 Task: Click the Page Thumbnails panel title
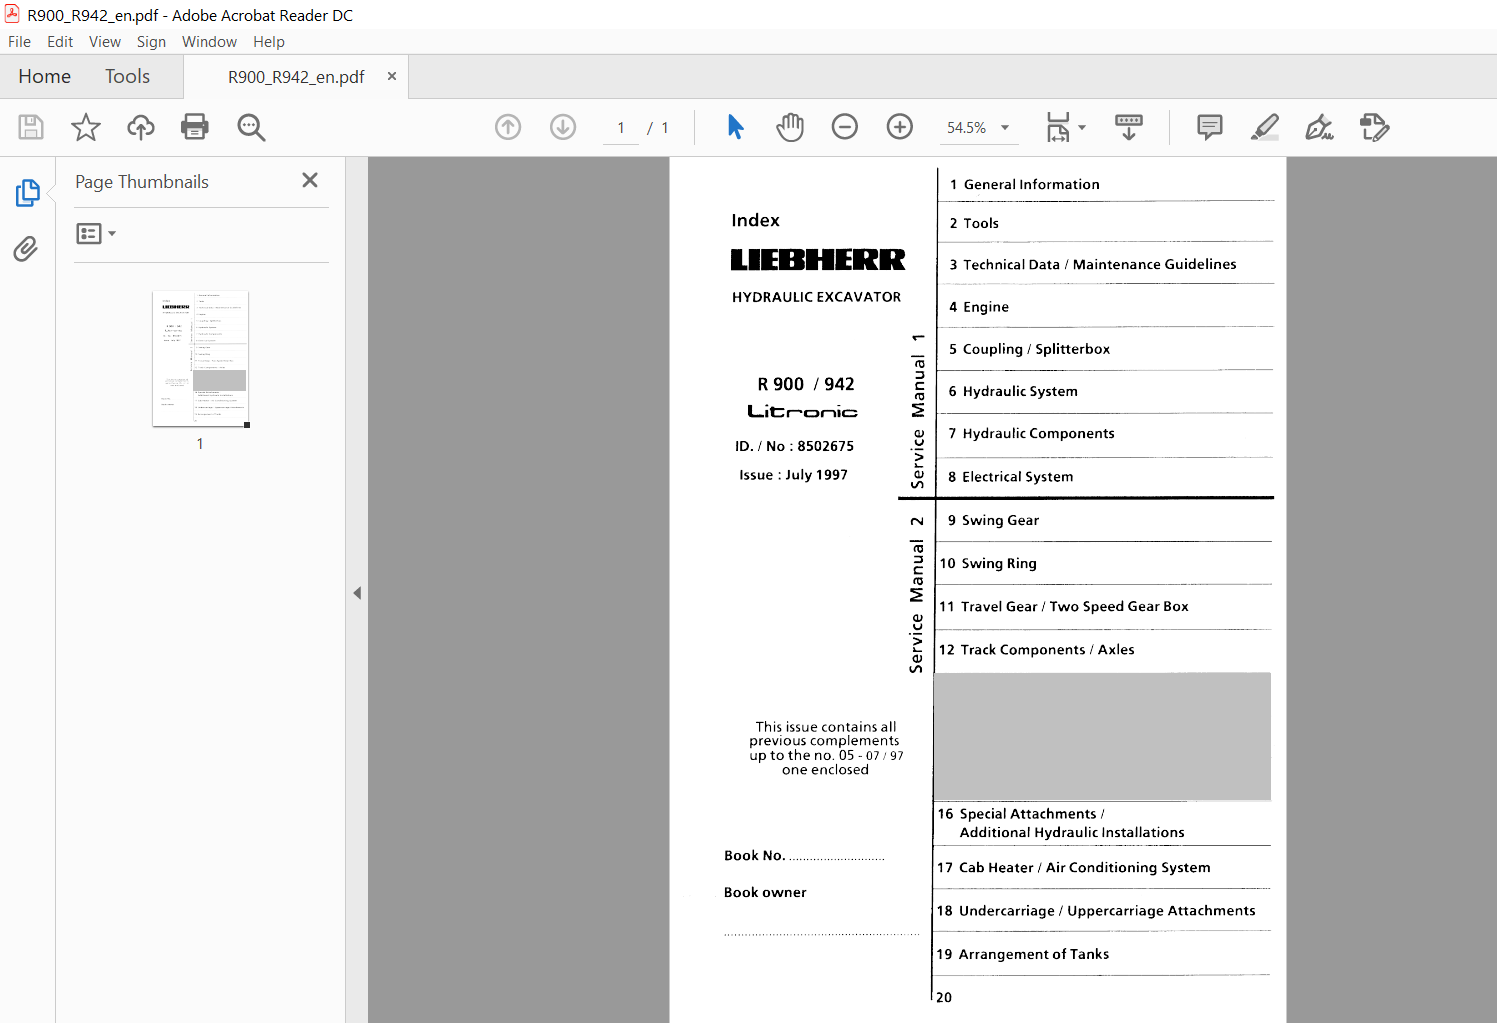(142, 182)
